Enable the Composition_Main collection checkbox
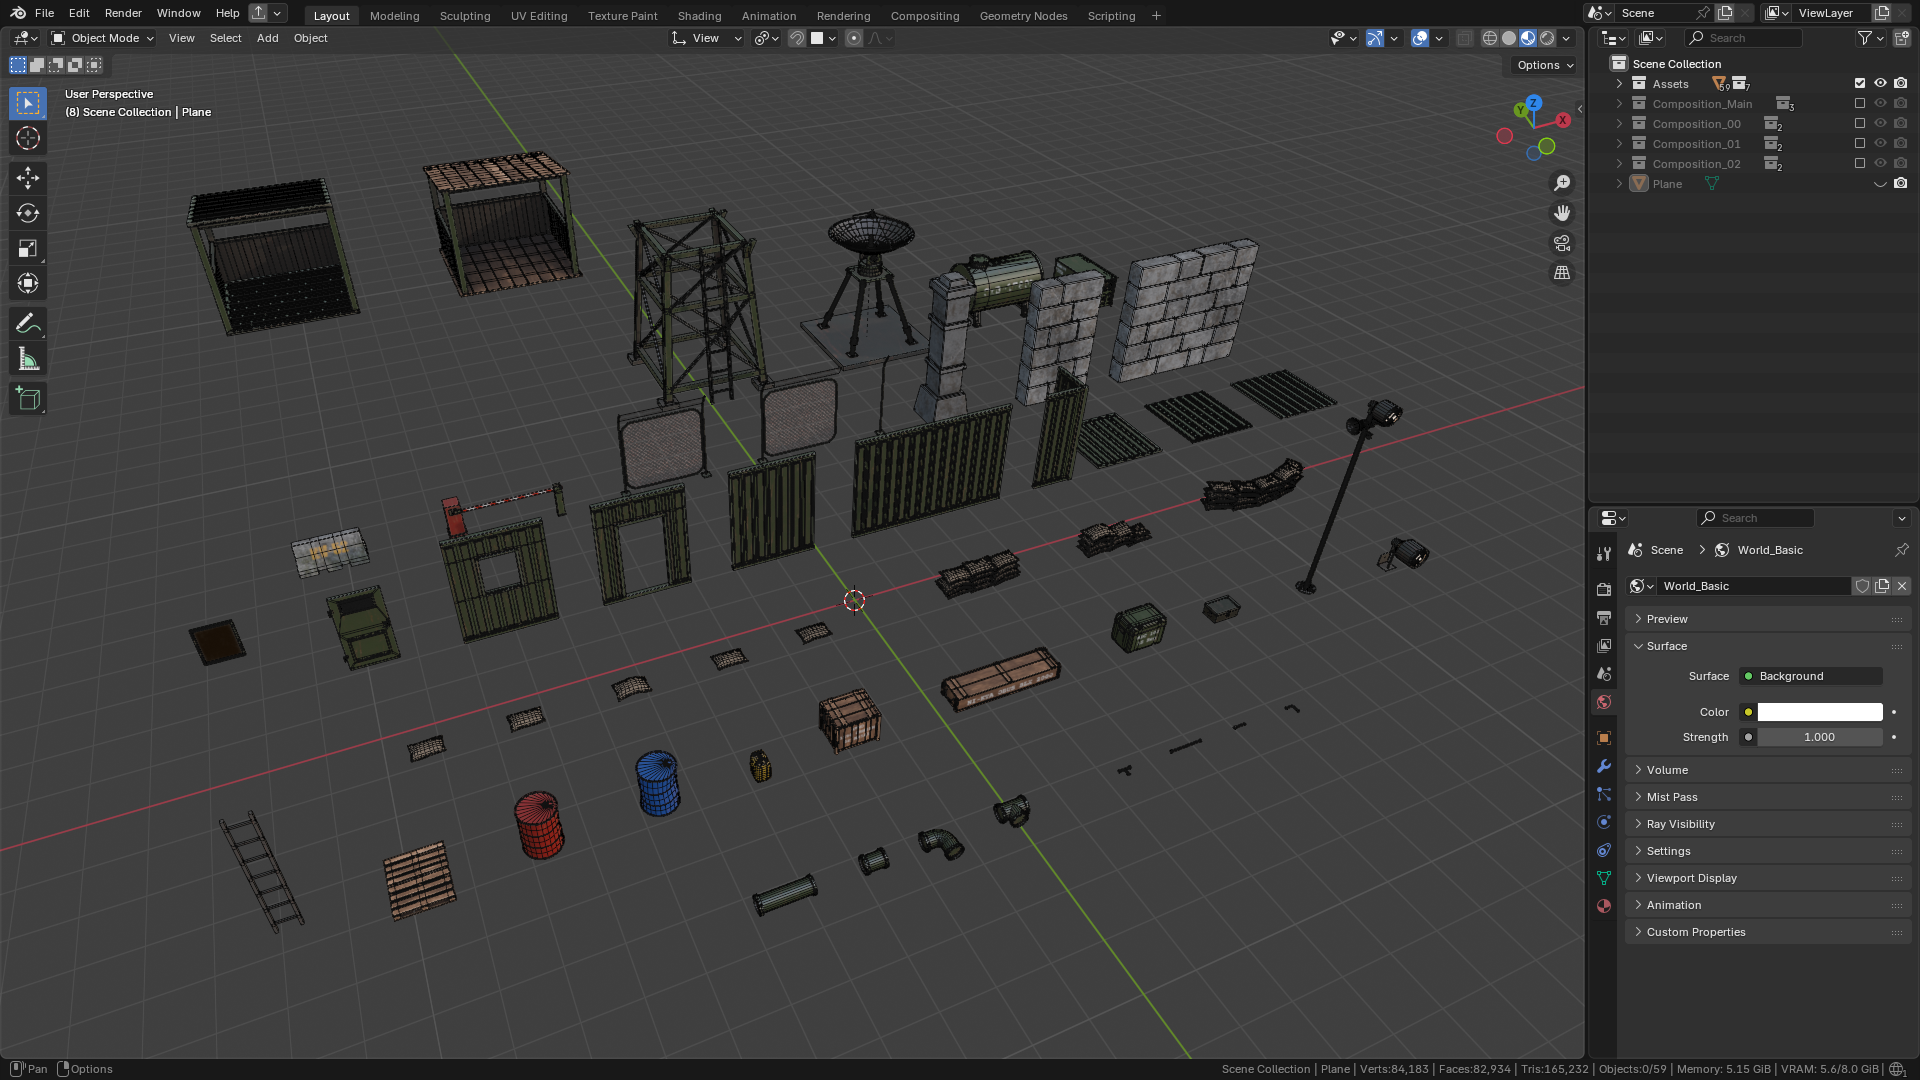 pos(1859,104)
